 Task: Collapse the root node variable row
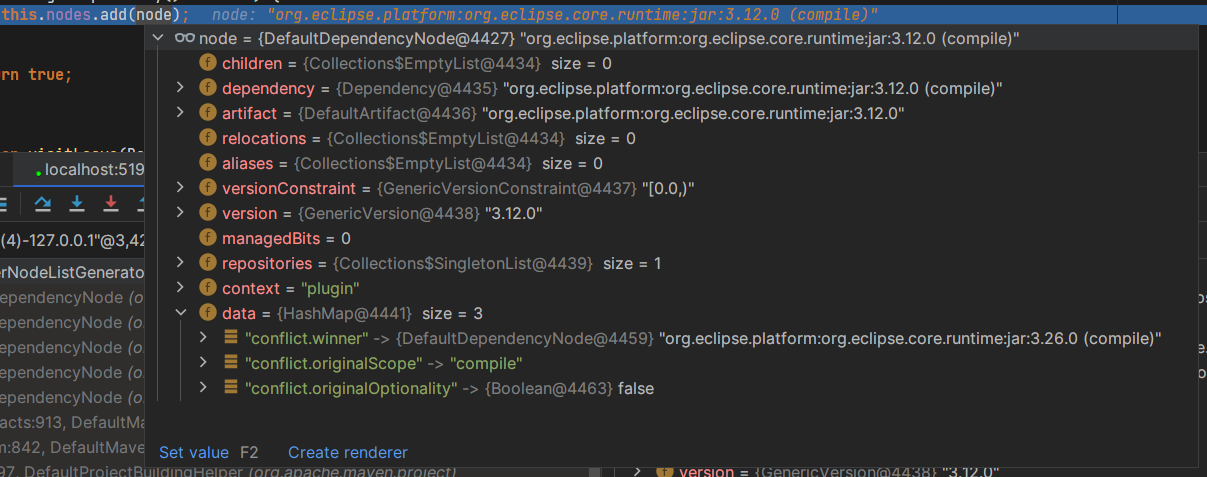tap(157, 38)
